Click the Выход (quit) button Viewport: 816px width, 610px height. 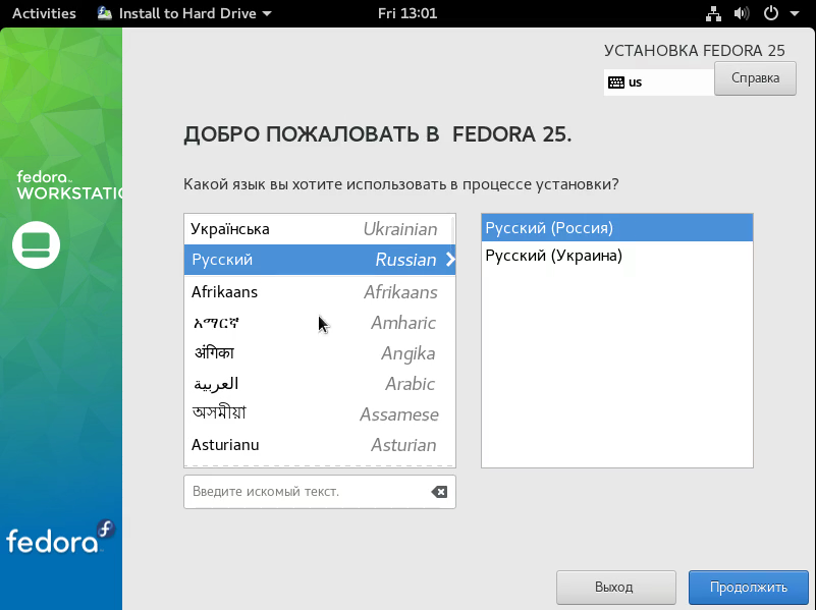[616, 587]
